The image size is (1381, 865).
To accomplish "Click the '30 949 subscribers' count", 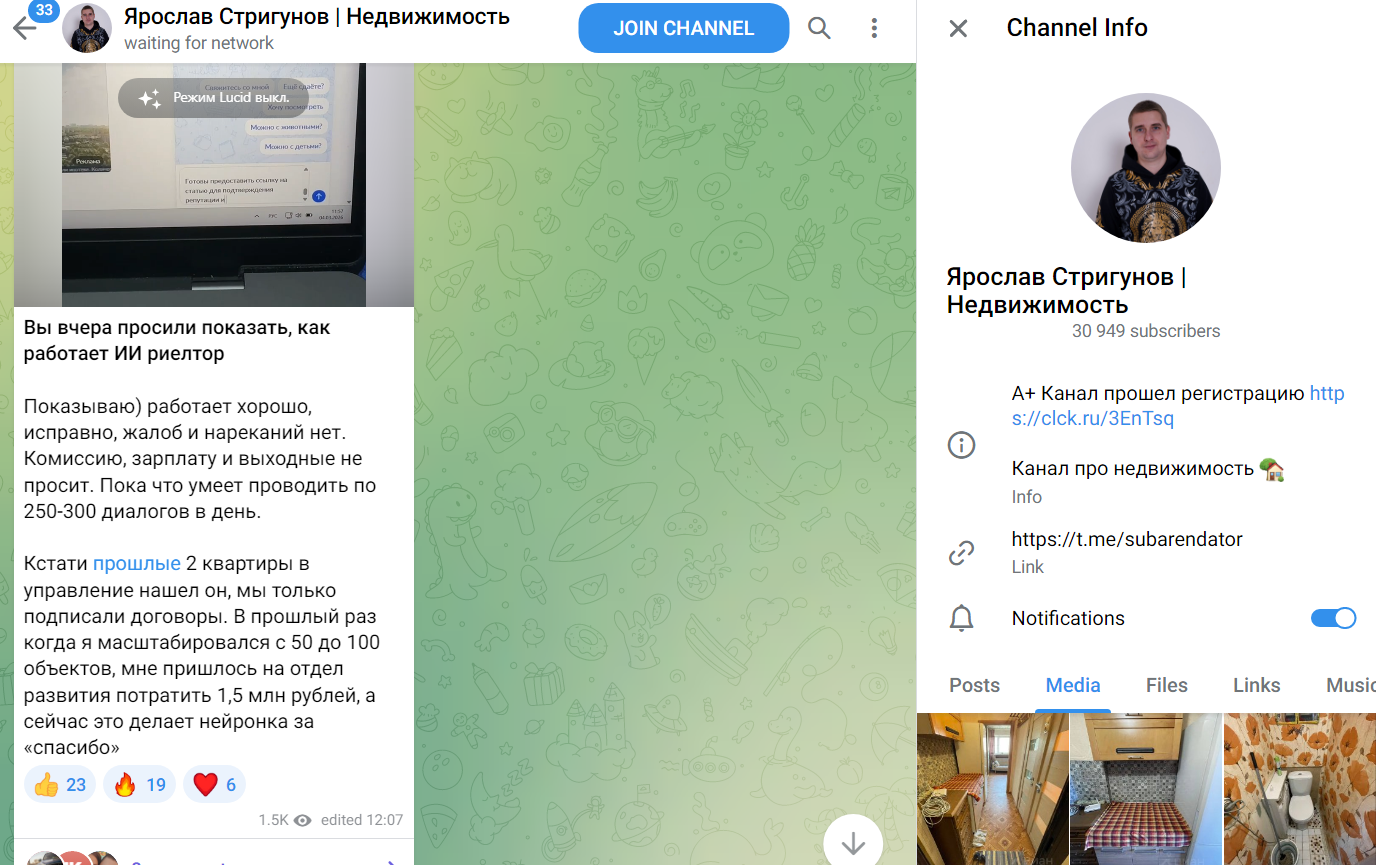I will tap(1146, 331).
